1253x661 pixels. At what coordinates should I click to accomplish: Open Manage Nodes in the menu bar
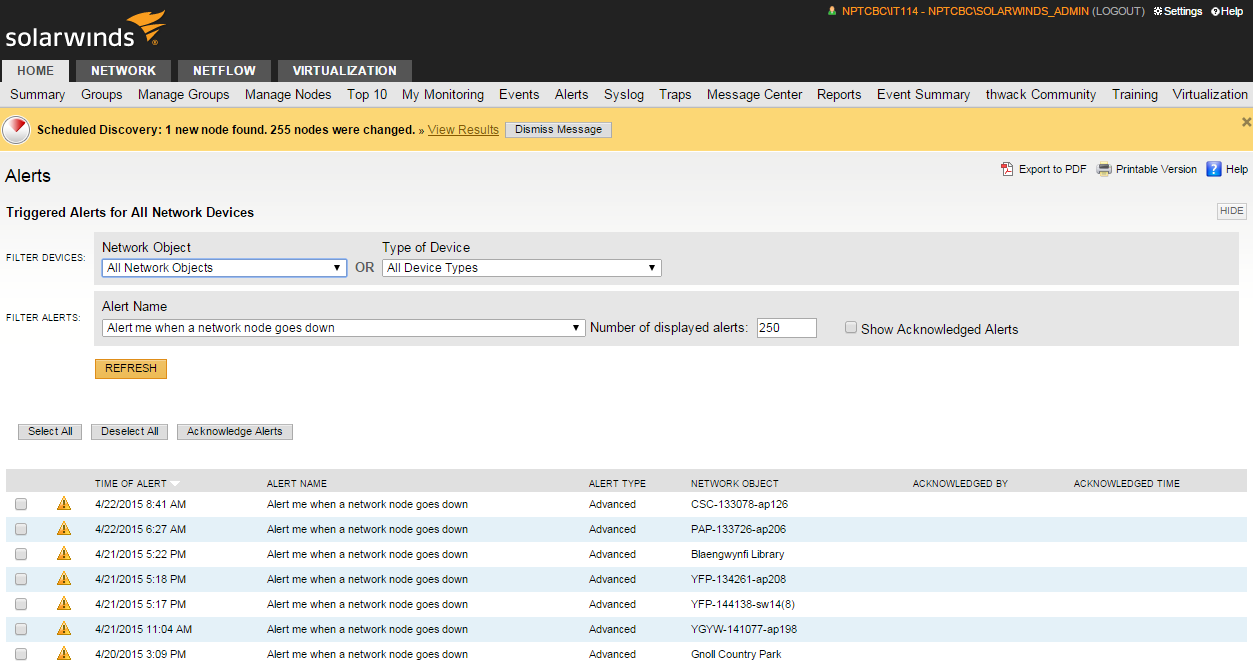tap(288, 94)
